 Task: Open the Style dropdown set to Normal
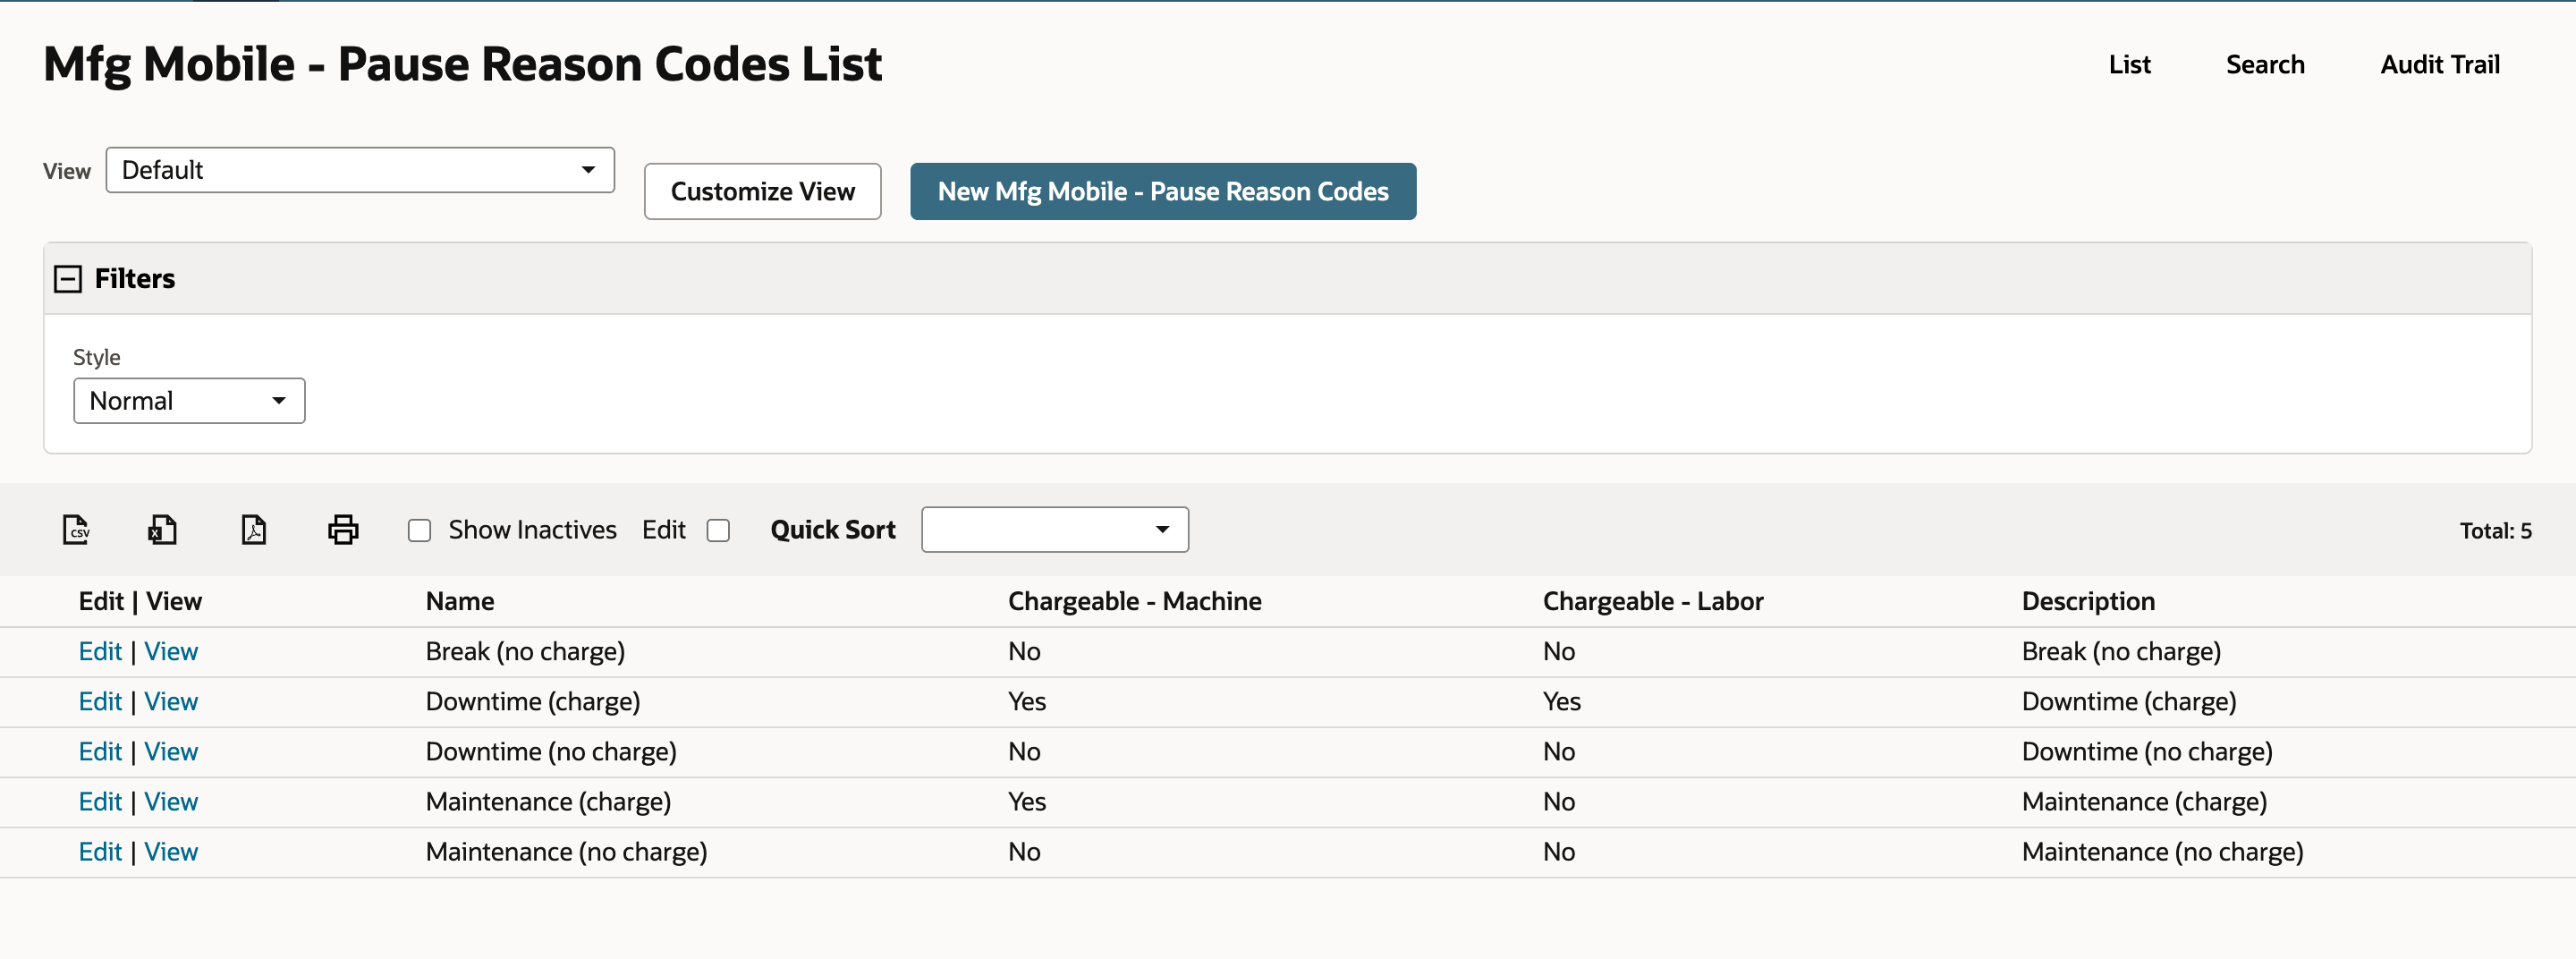(189, 401)
